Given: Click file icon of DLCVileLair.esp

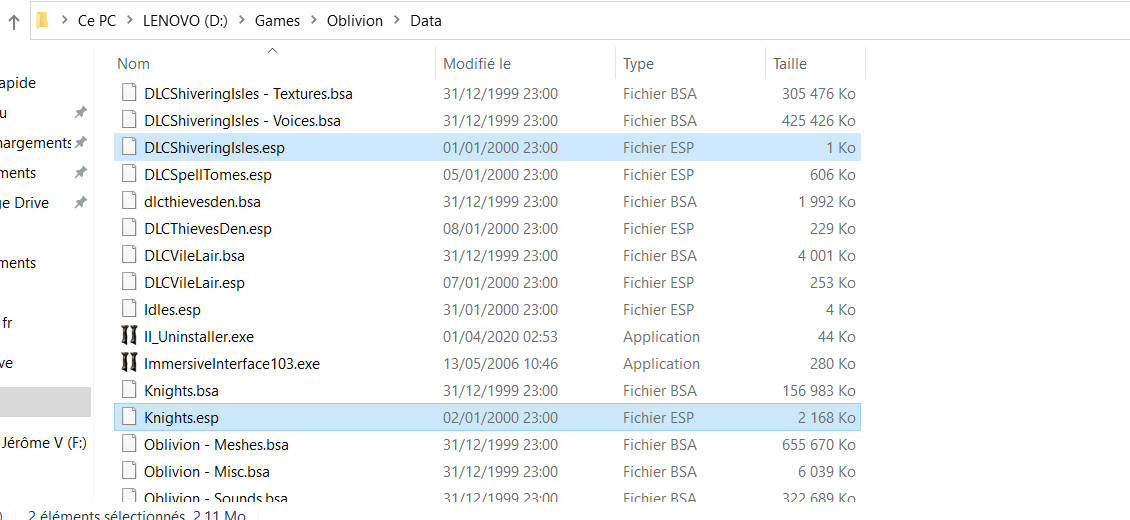Looking at the screenshot, I should tap(129, 282).
